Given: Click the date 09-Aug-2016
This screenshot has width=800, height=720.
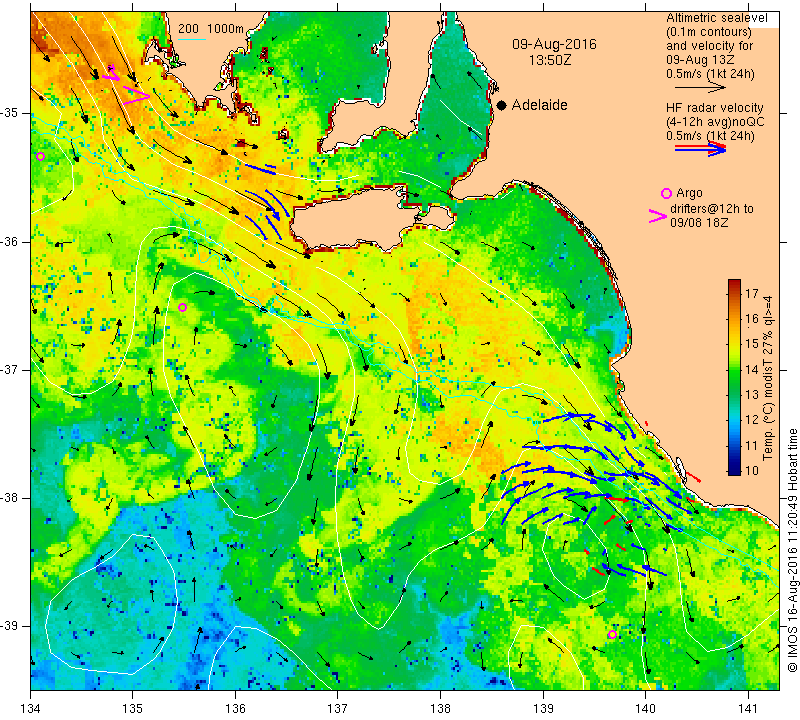Looking at the screenshot, I should (554, 44).
